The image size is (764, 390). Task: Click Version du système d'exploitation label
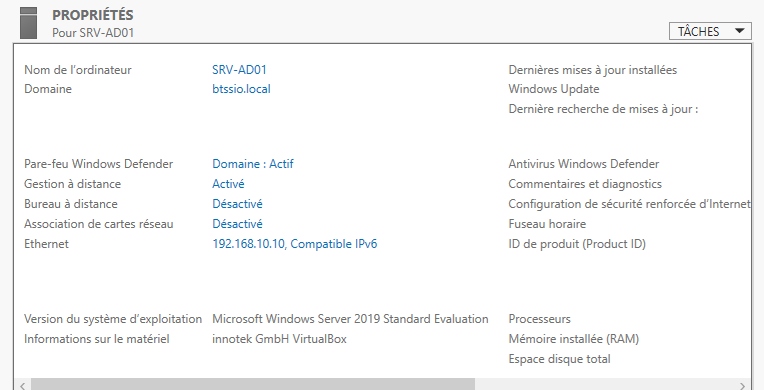(x=113, y=319)
